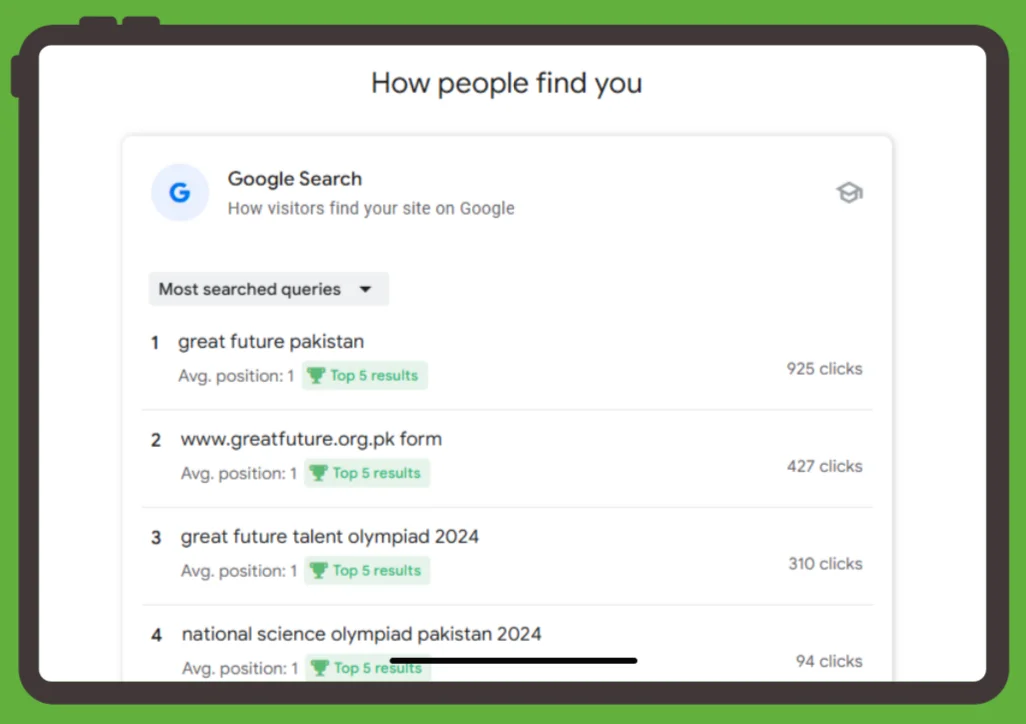
Task: Click trophy icon under national science olympiad
Action: [320, 668]
